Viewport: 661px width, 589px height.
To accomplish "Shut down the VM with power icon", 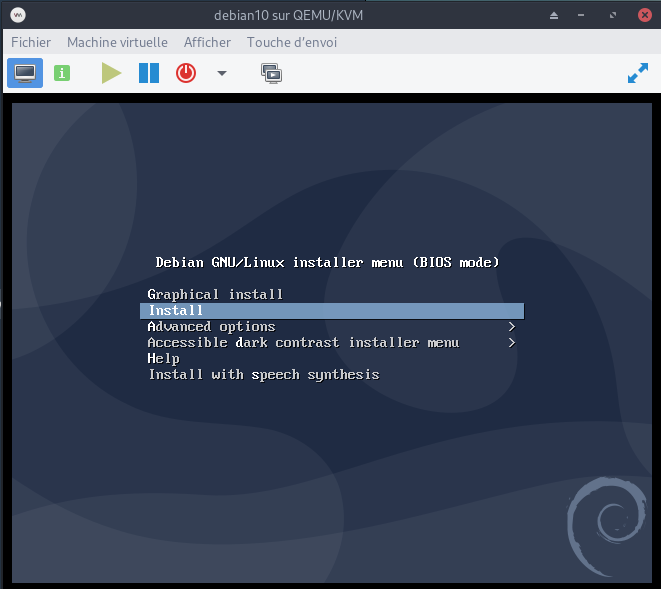I will coord(186,73).
